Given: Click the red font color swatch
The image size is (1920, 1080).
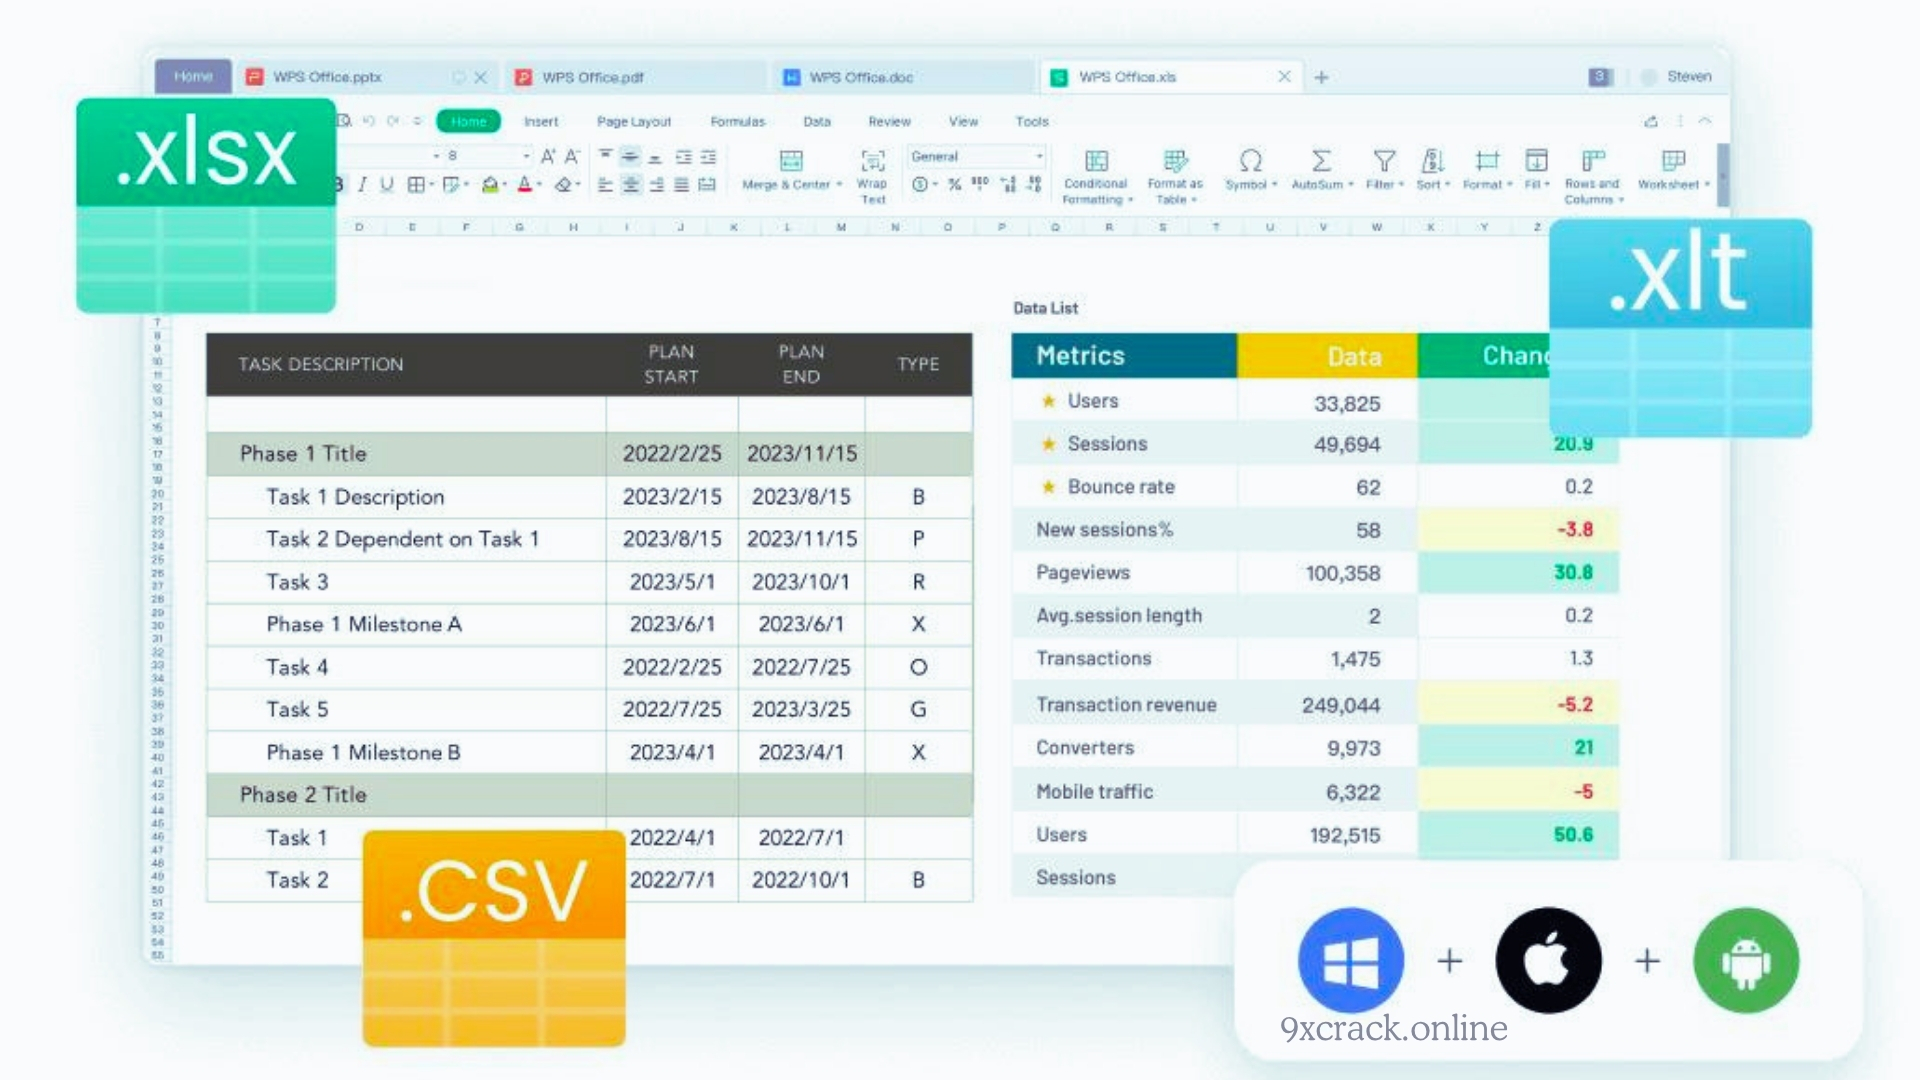Looking at the screenshot, I should click(524, 184).
